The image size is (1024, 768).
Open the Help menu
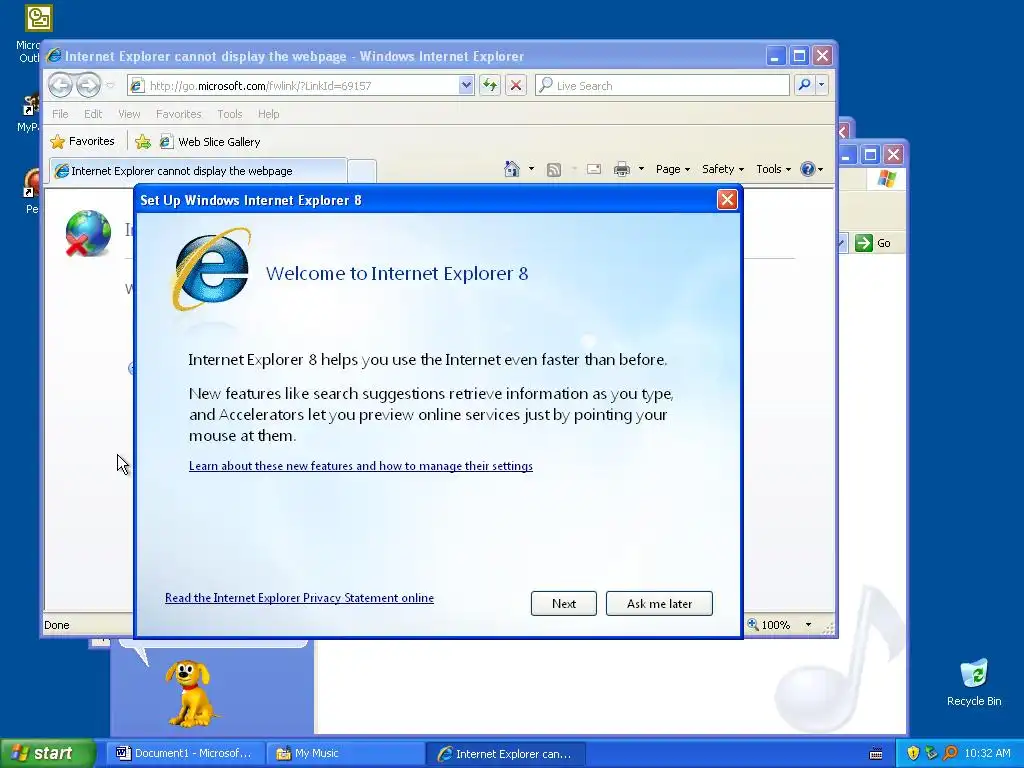point(268,114)
